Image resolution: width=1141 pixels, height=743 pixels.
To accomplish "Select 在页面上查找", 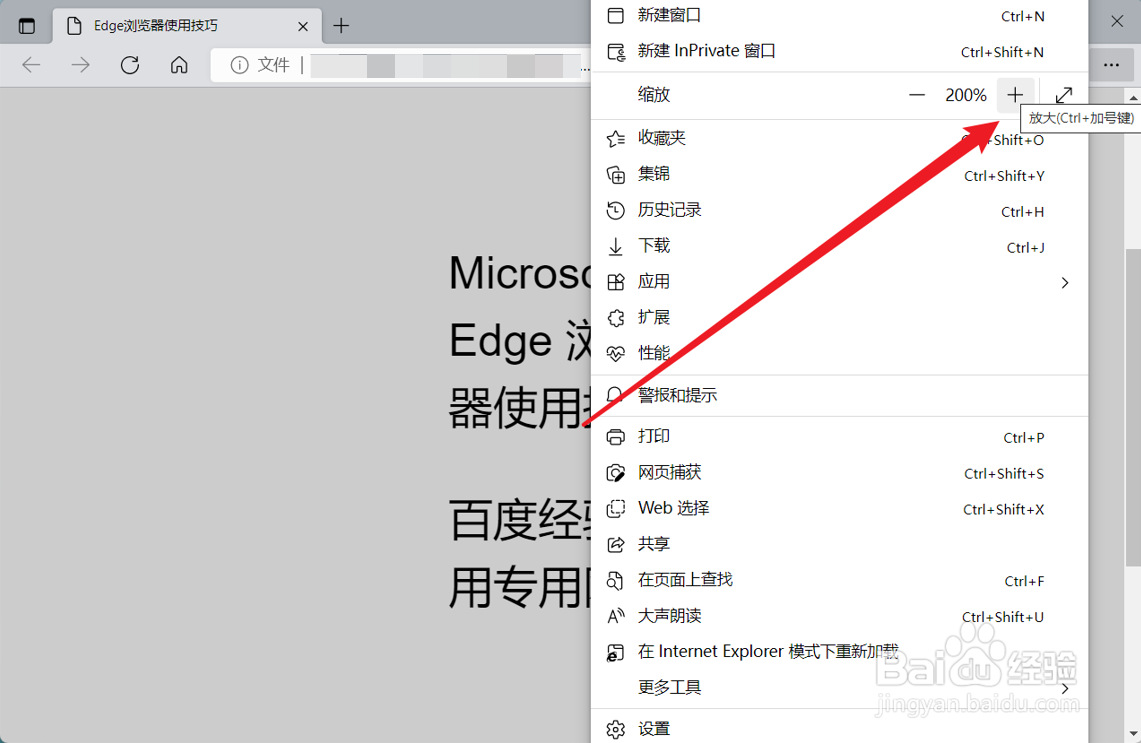I will click(839, 580).
